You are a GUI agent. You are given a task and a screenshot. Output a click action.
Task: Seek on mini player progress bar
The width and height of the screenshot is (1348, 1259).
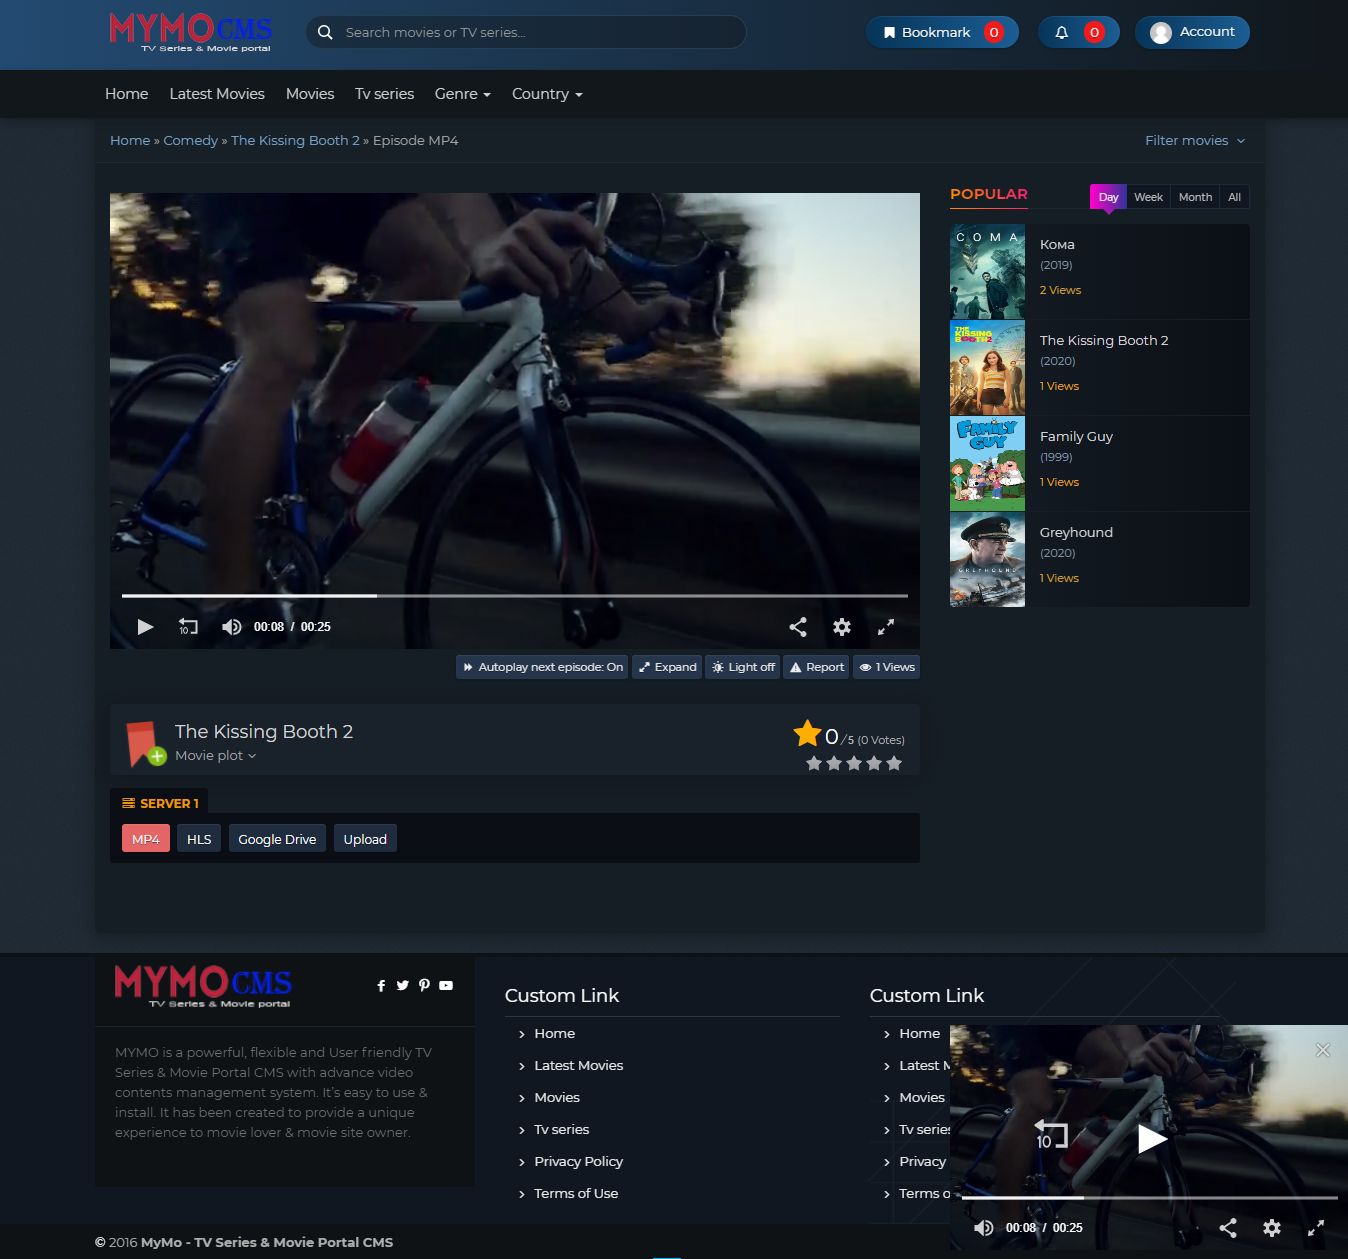[1149, 1197]
